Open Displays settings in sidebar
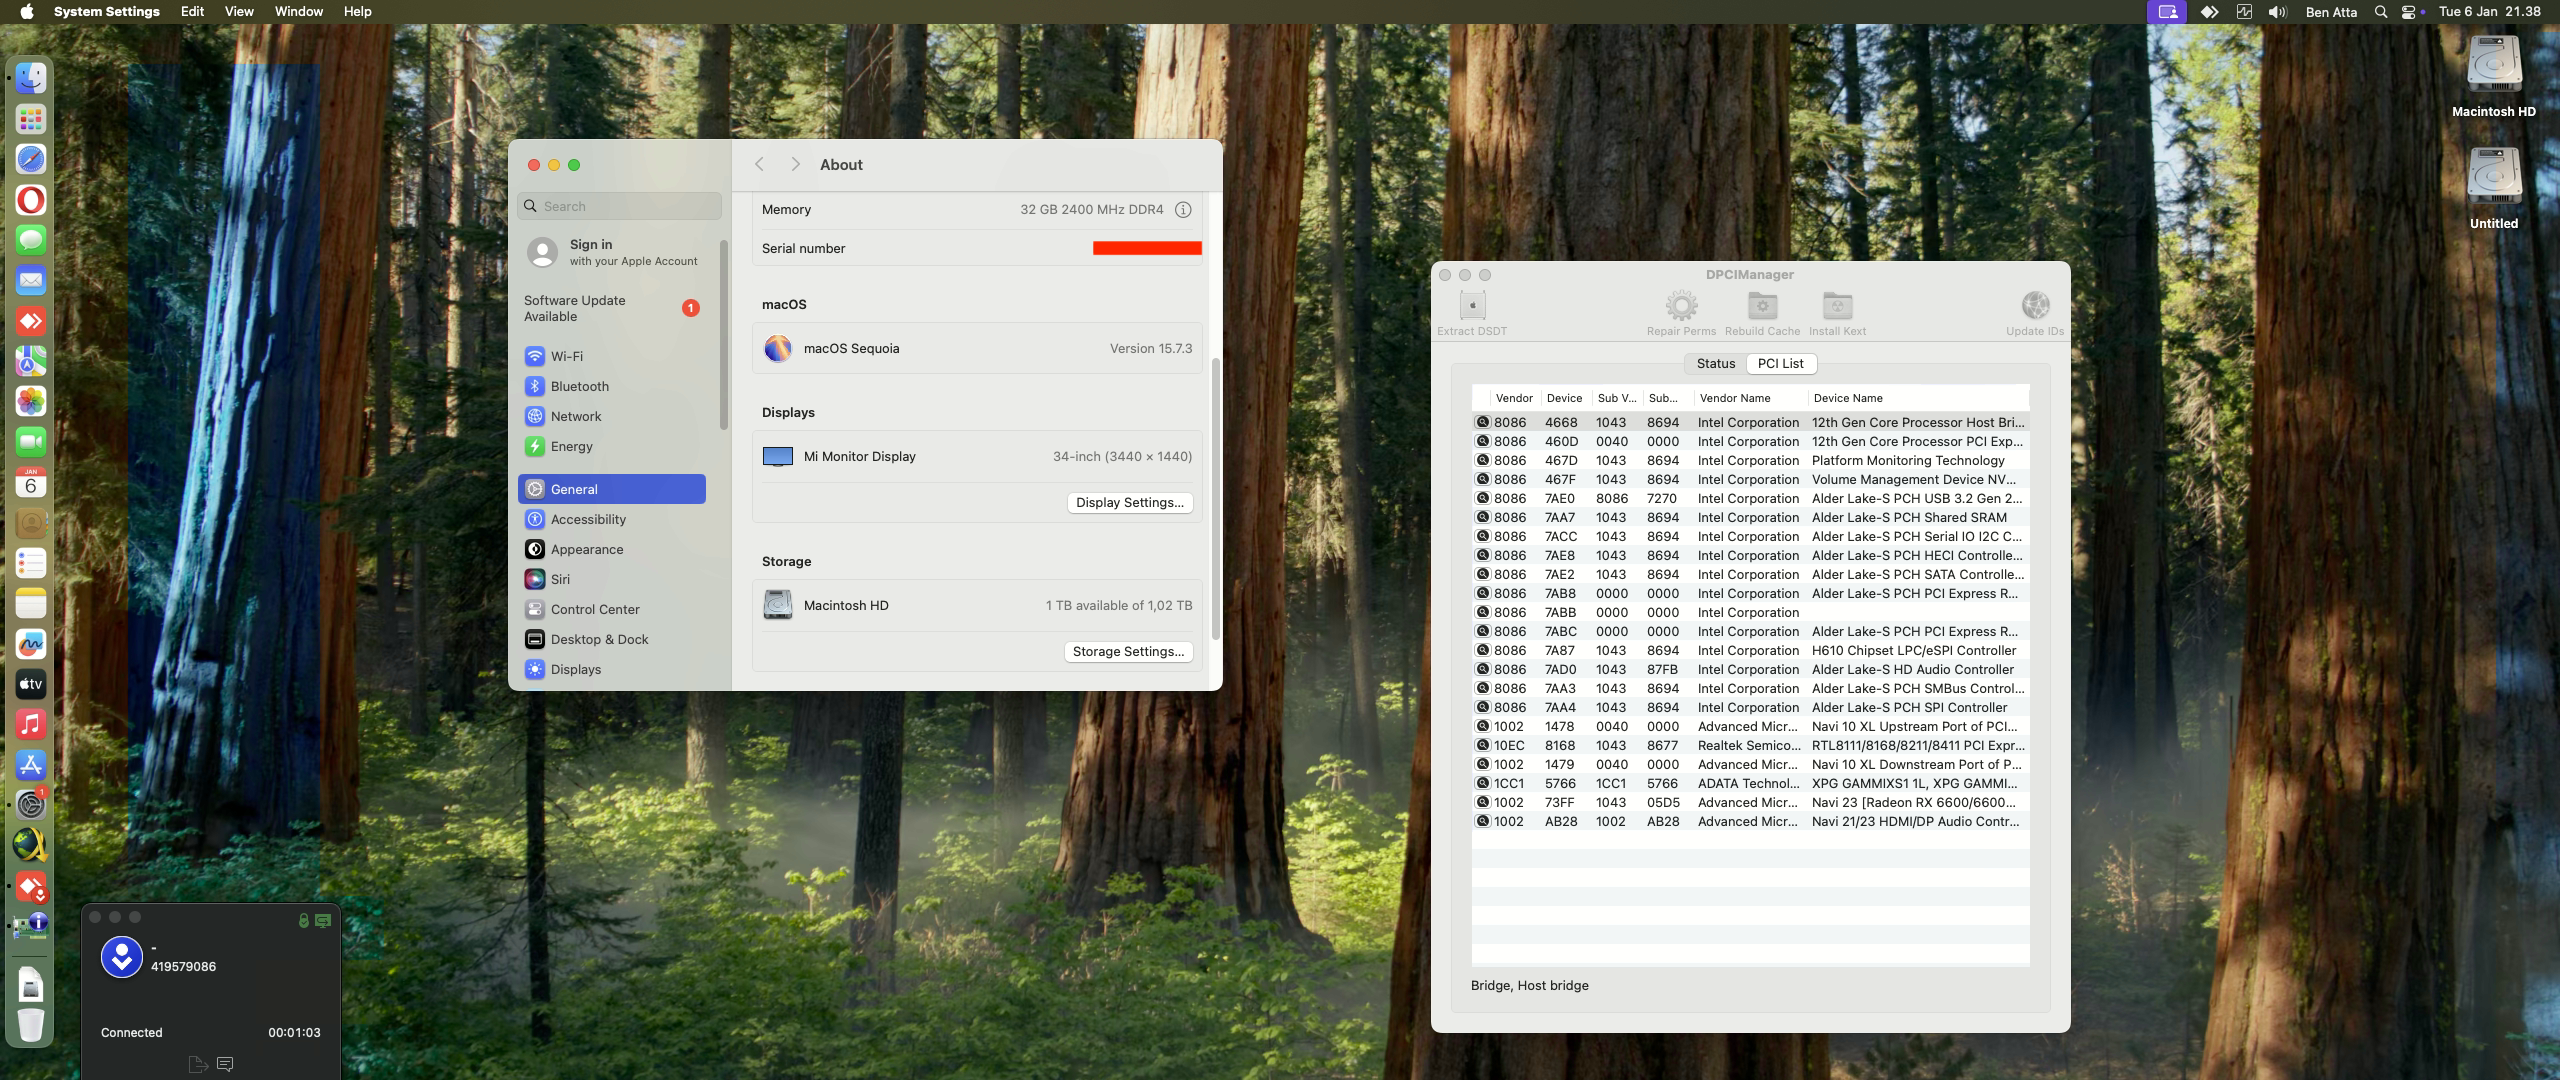Image resolution: width=2560 pixels, height=1080 pixels. point(612,669)
